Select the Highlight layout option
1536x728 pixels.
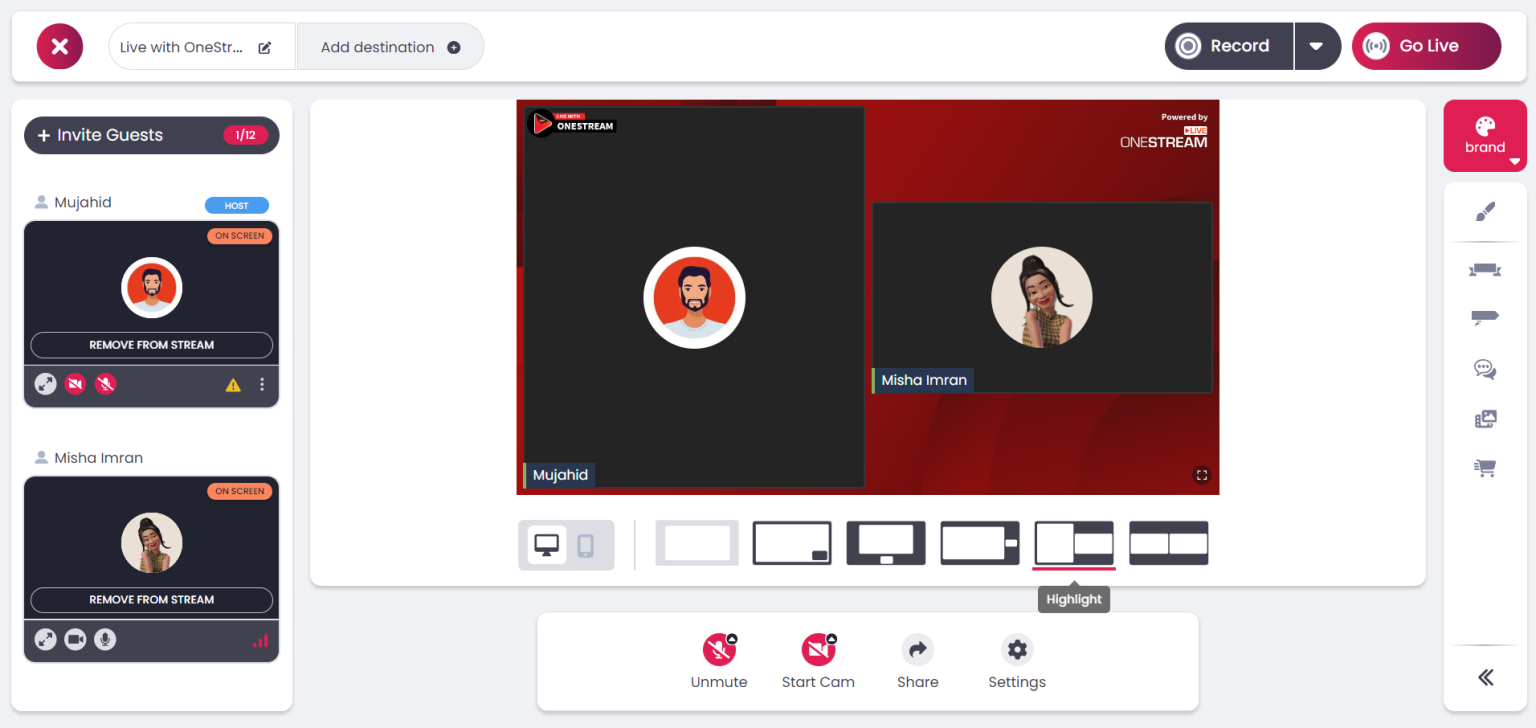1073,543
